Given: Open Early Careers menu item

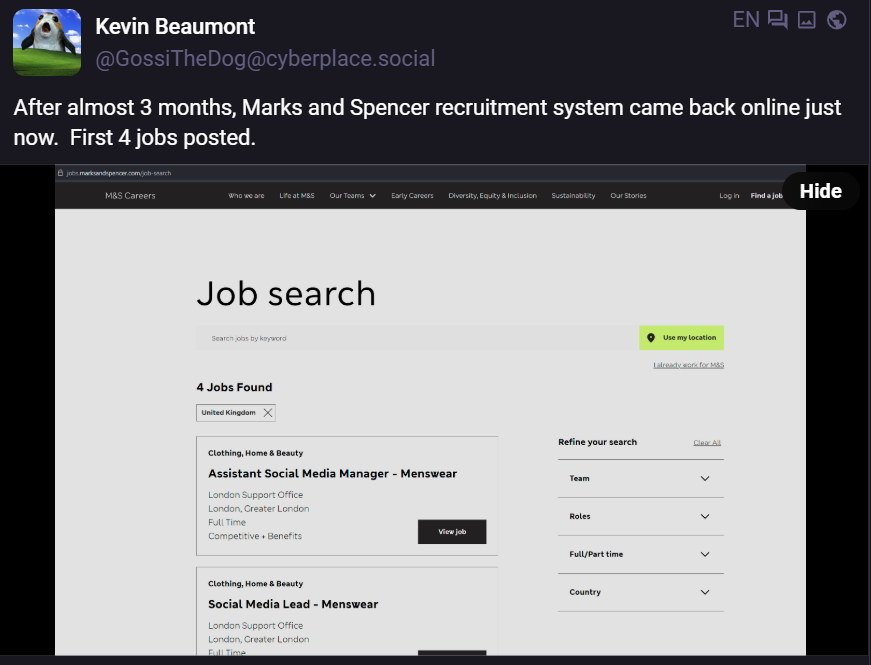Looking at the screenshot, I should [412, 196].
